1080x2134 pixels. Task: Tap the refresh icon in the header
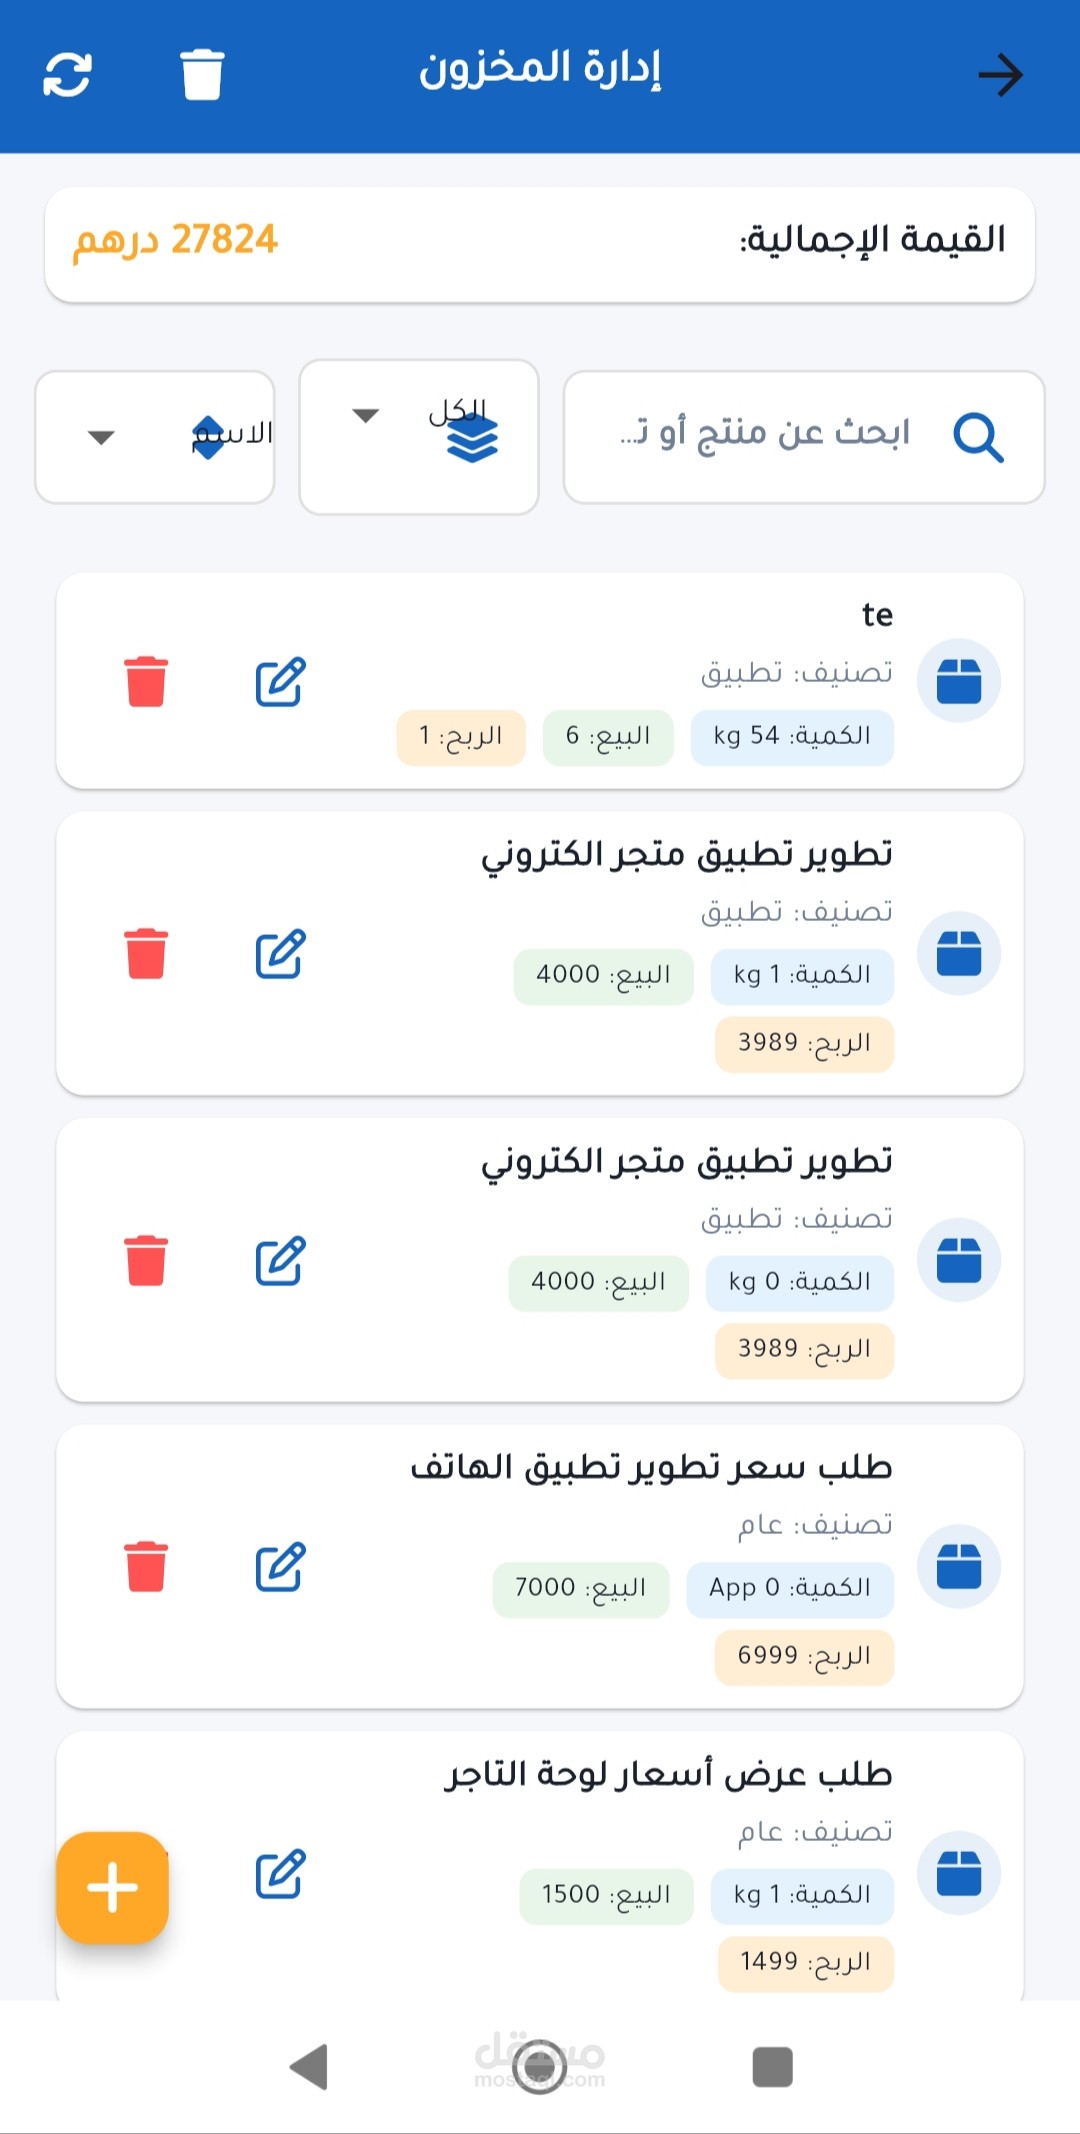click(67, 74)
